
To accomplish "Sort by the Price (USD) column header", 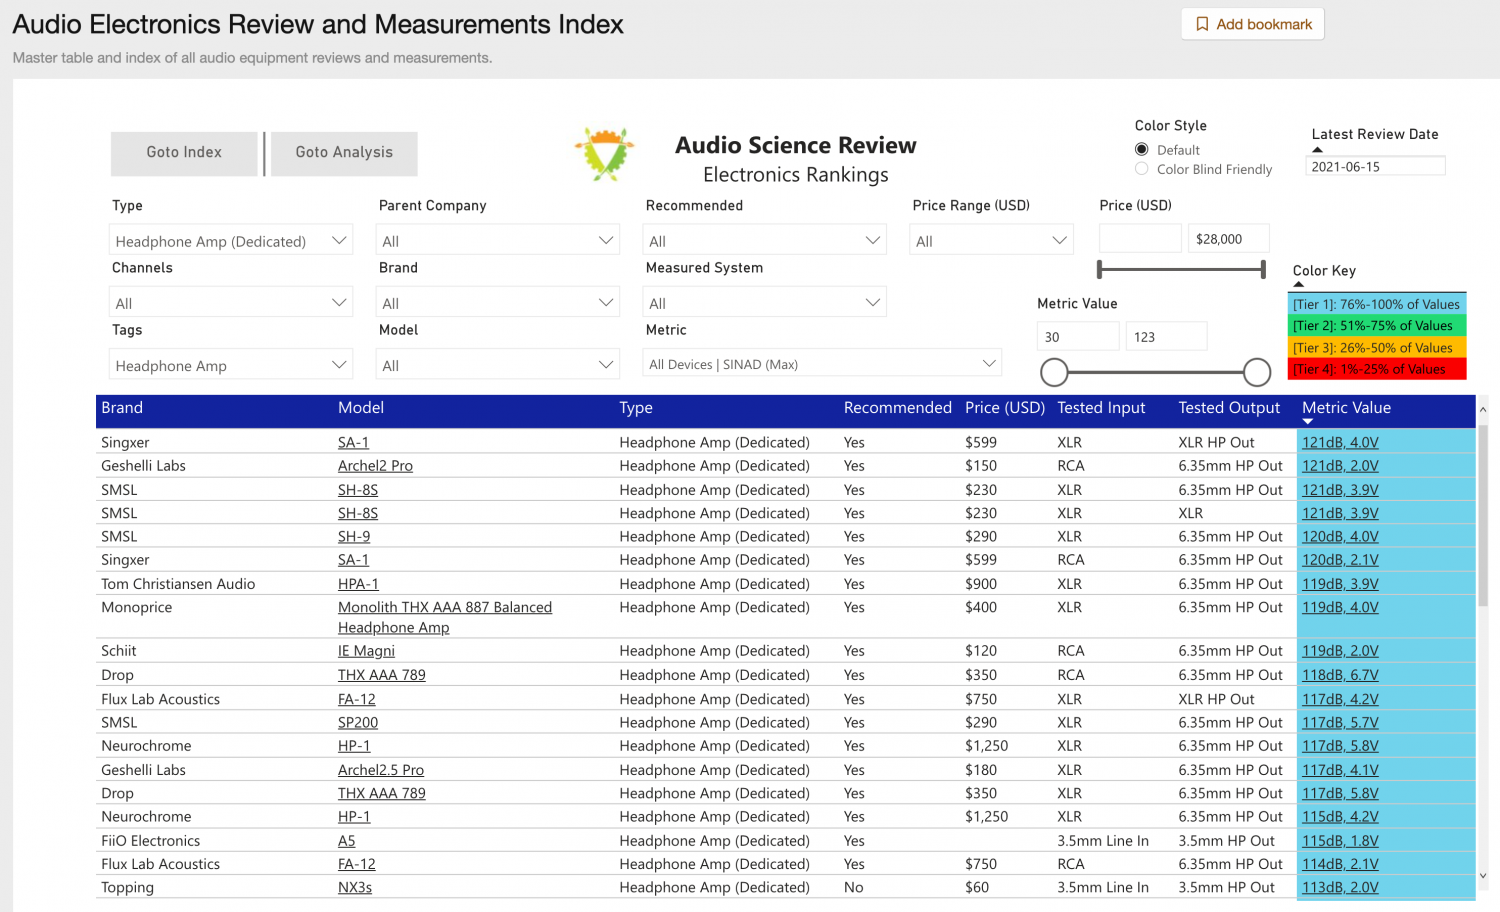I will point(1005,408).
